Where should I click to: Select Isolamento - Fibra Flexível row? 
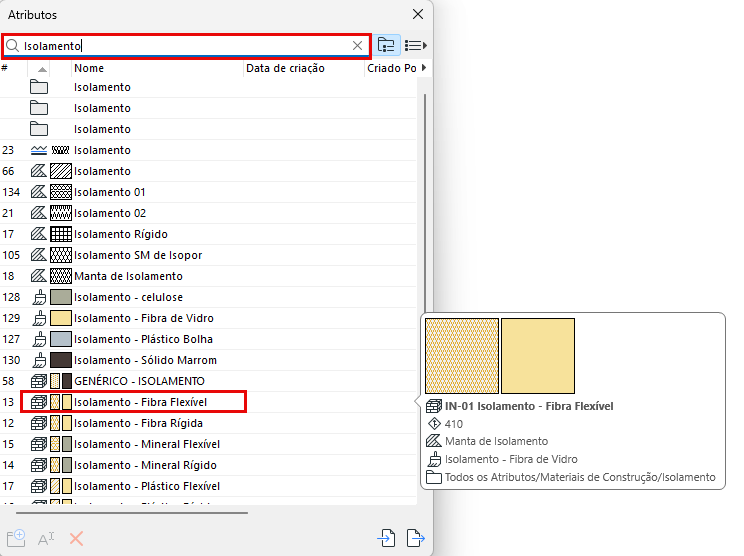pyautogui.click(x=208, y=402)
